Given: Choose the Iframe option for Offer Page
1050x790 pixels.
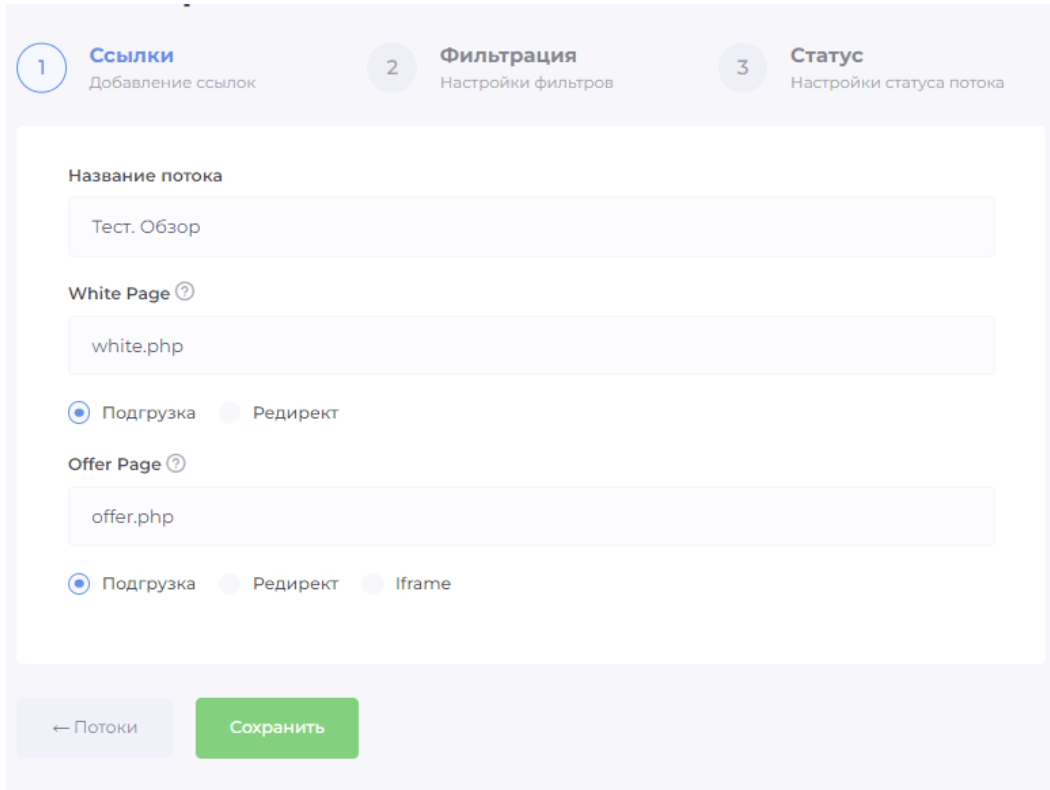Looking at the screenshot, I should 373,584.
